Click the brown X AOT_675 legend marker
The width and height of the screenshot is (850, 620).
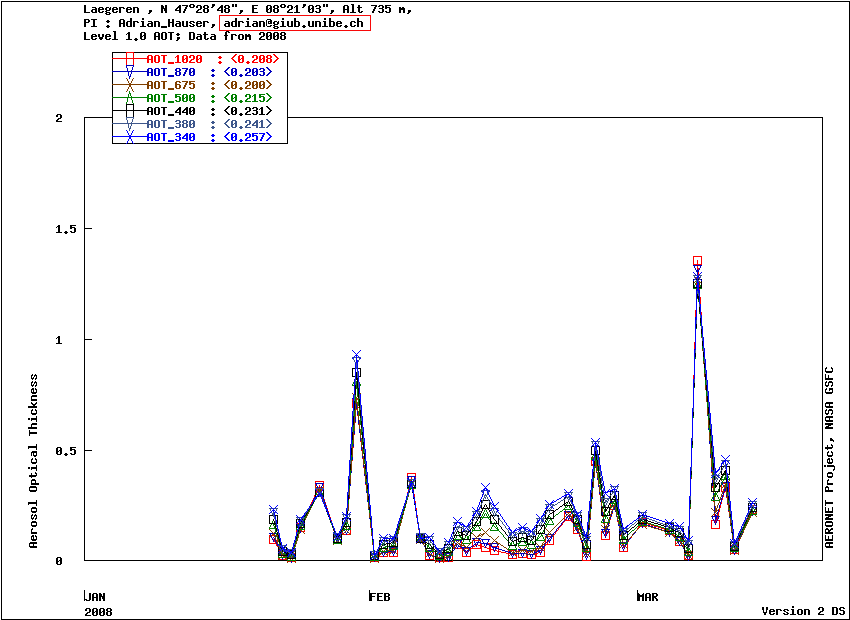click(x=129, y=86)
